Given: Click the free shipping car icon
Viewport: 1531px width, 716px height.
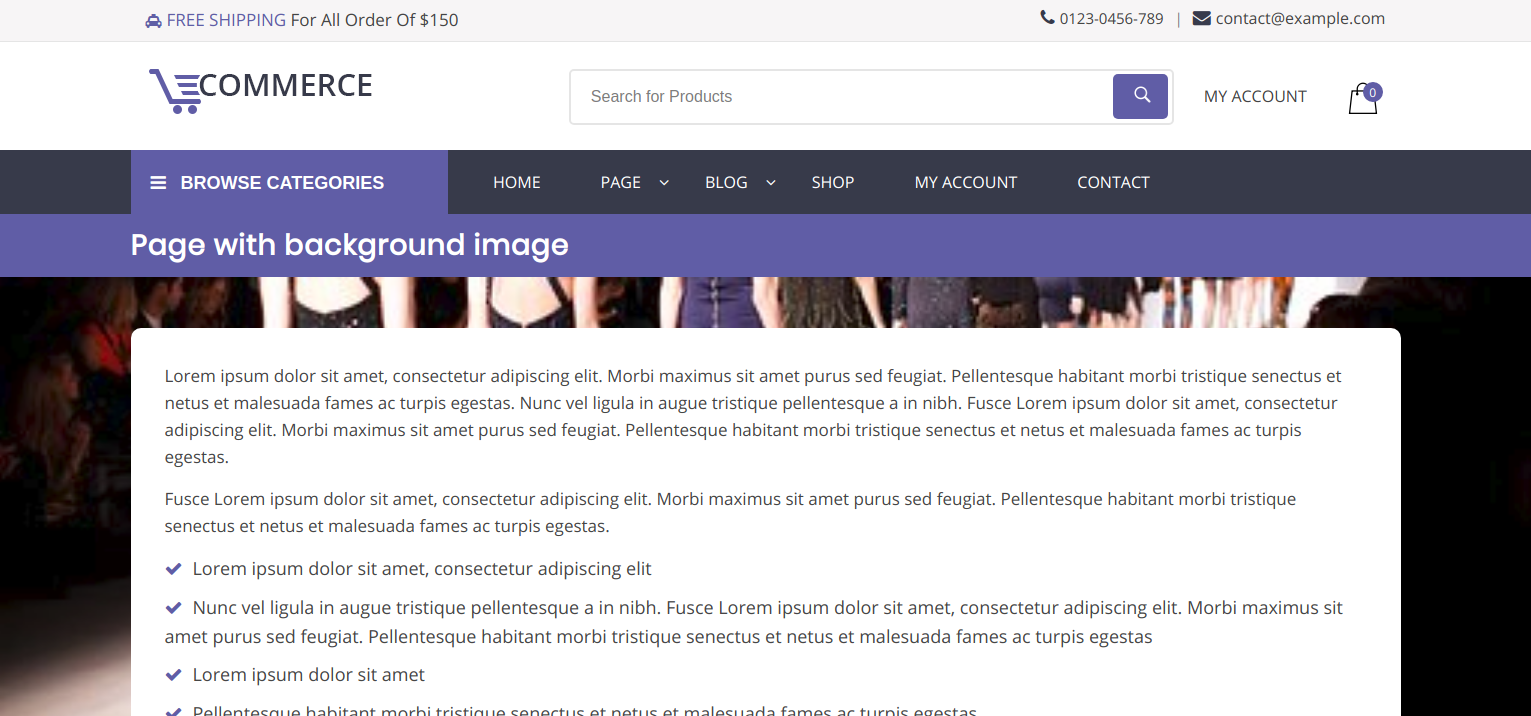Looking at the screenshot, I should click(x=153, y=20).
